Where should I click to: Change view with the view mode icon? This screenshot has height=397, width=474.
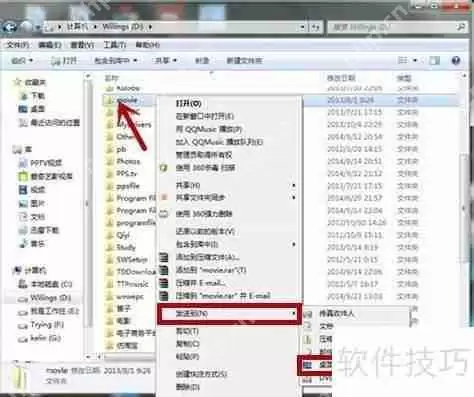pyautogui.click(x=403, y=60)
